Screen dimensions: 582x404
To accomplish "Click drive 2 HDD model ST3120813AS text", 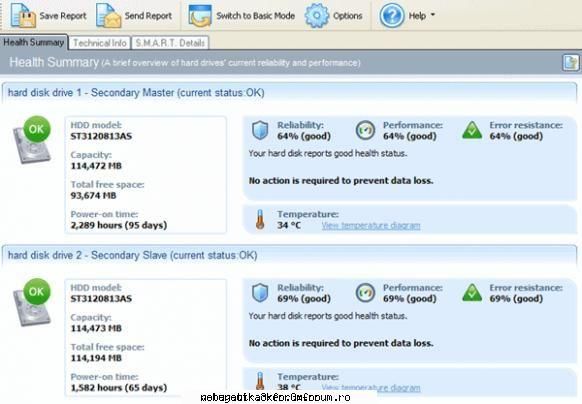I will [101, 299].
